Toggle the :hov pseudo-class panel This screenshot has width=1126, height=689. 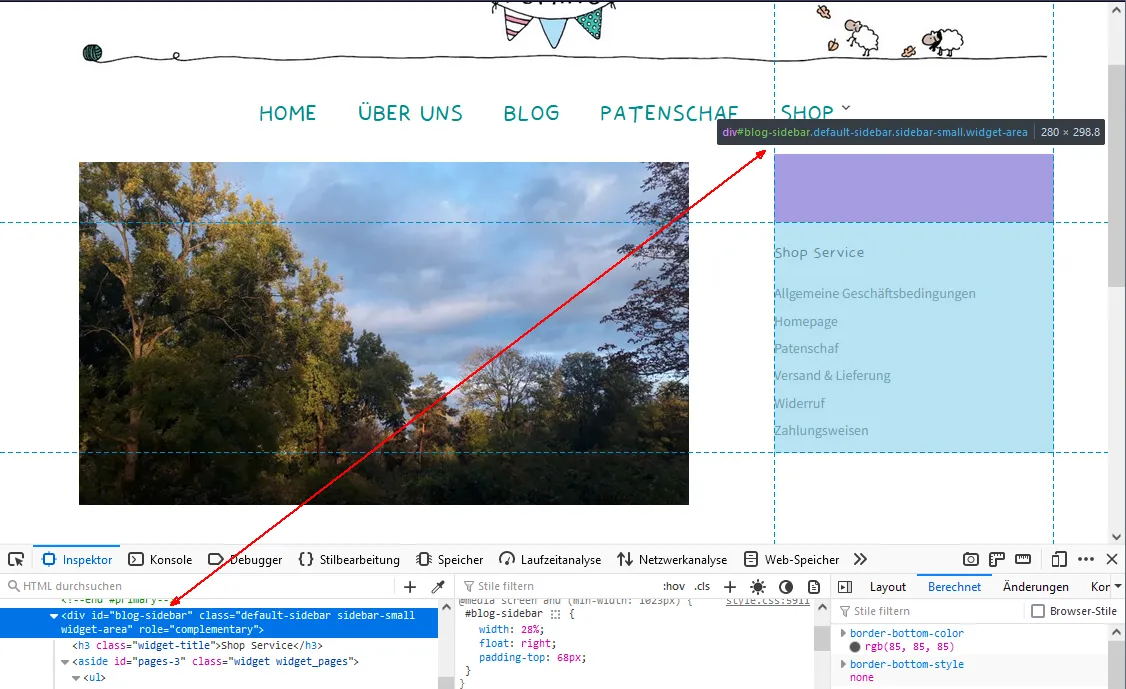(674, 586)
